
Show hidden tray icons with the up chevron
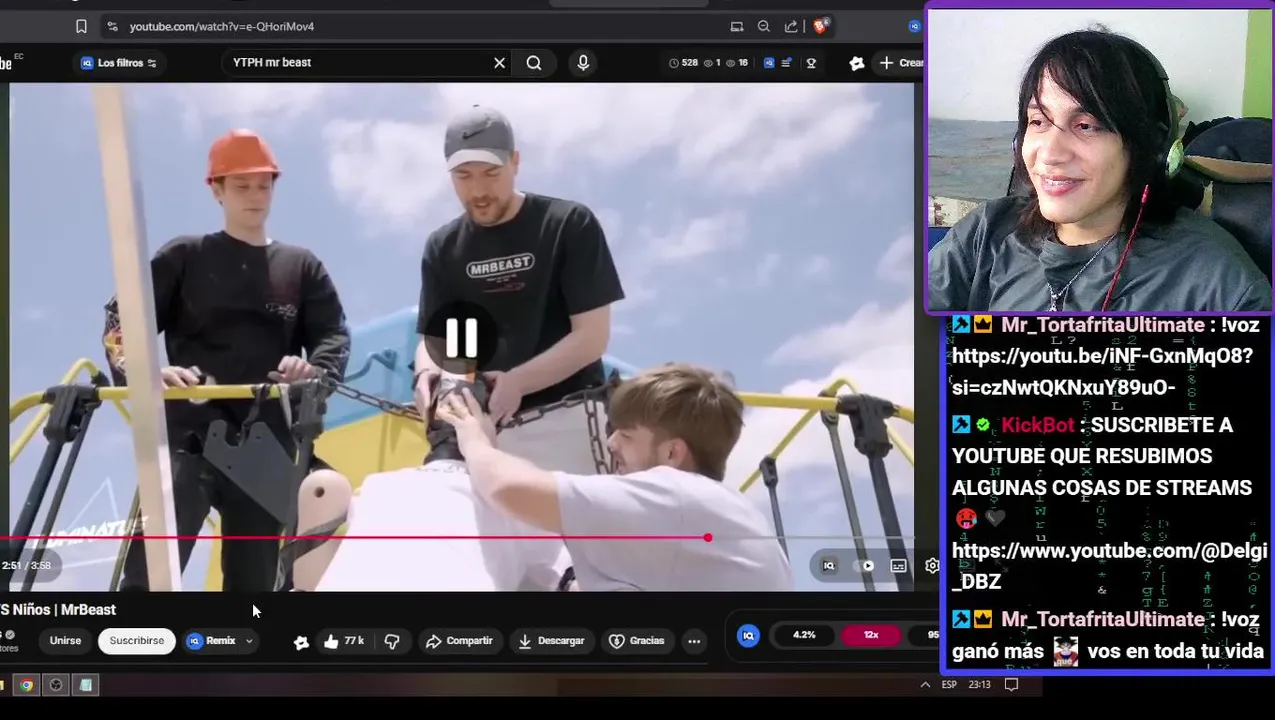click(925, 685)
